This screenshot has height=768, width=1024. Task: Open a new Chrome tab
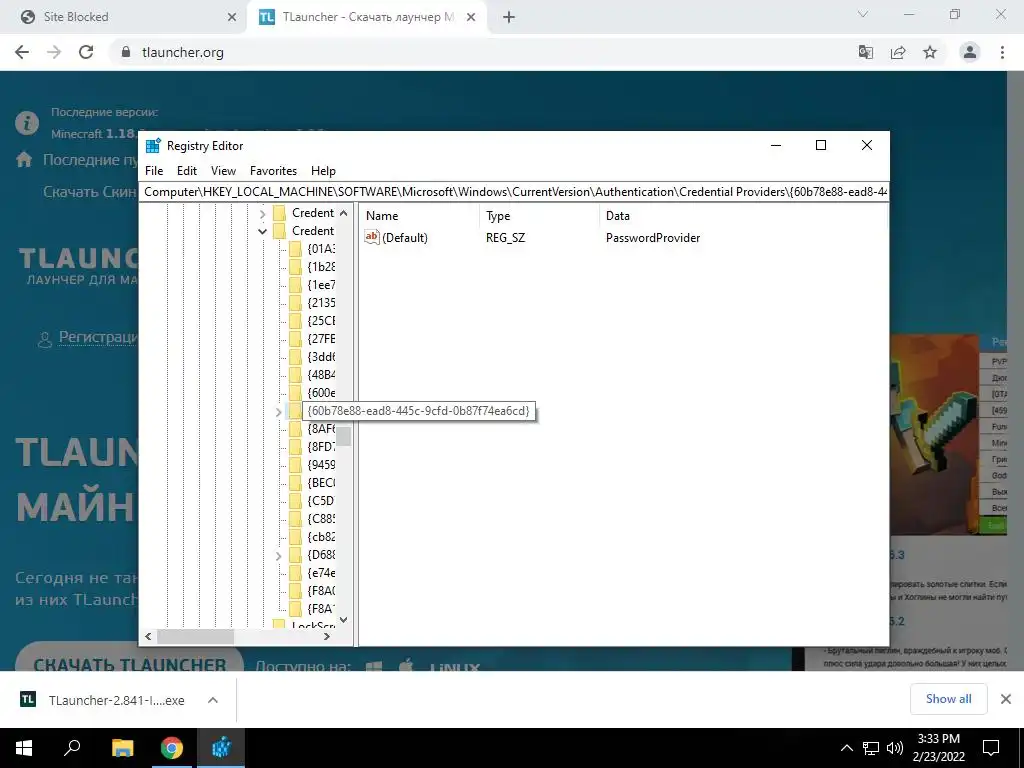(509, 18)
